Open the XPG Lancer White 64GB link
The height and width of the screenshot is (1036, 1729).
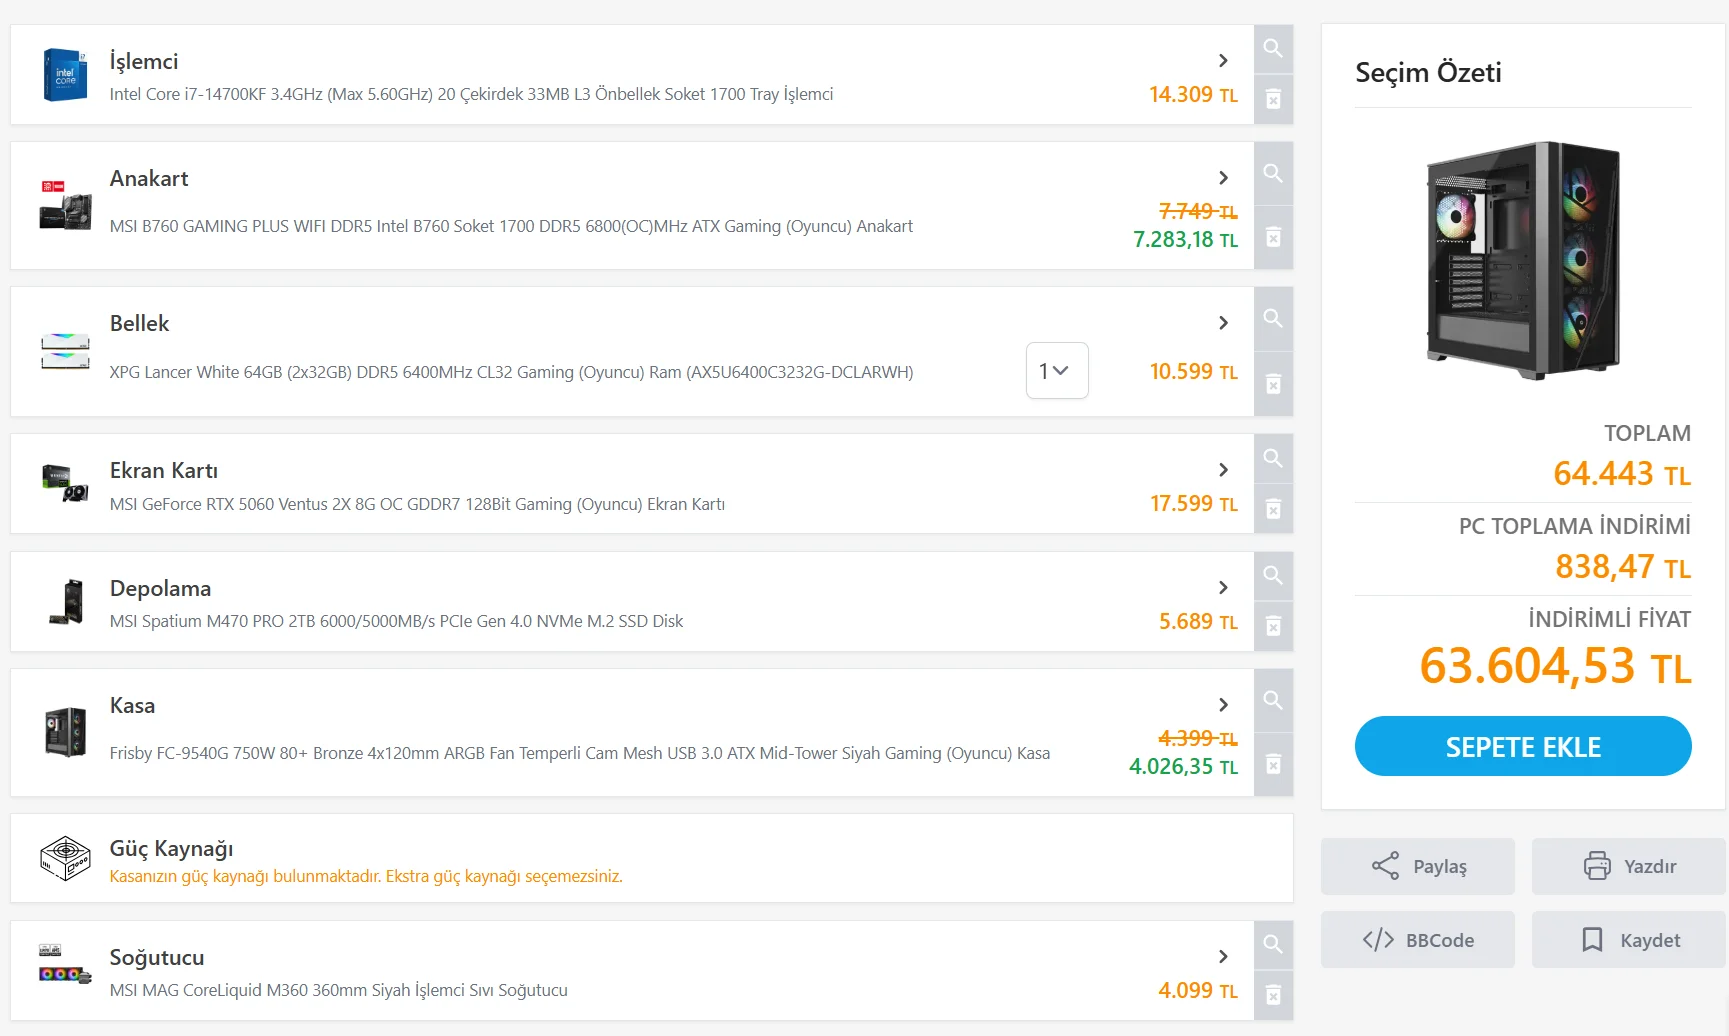511,372
